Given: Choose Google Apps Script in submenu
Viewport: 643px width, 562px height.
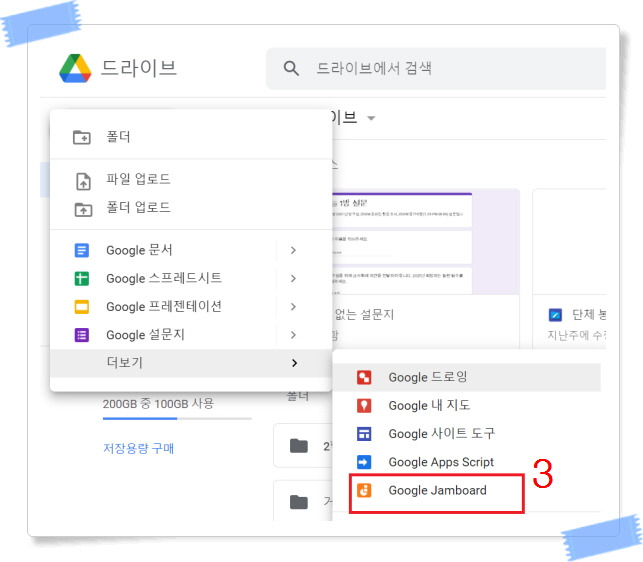Looking at the screenshot, I should 466,462.
